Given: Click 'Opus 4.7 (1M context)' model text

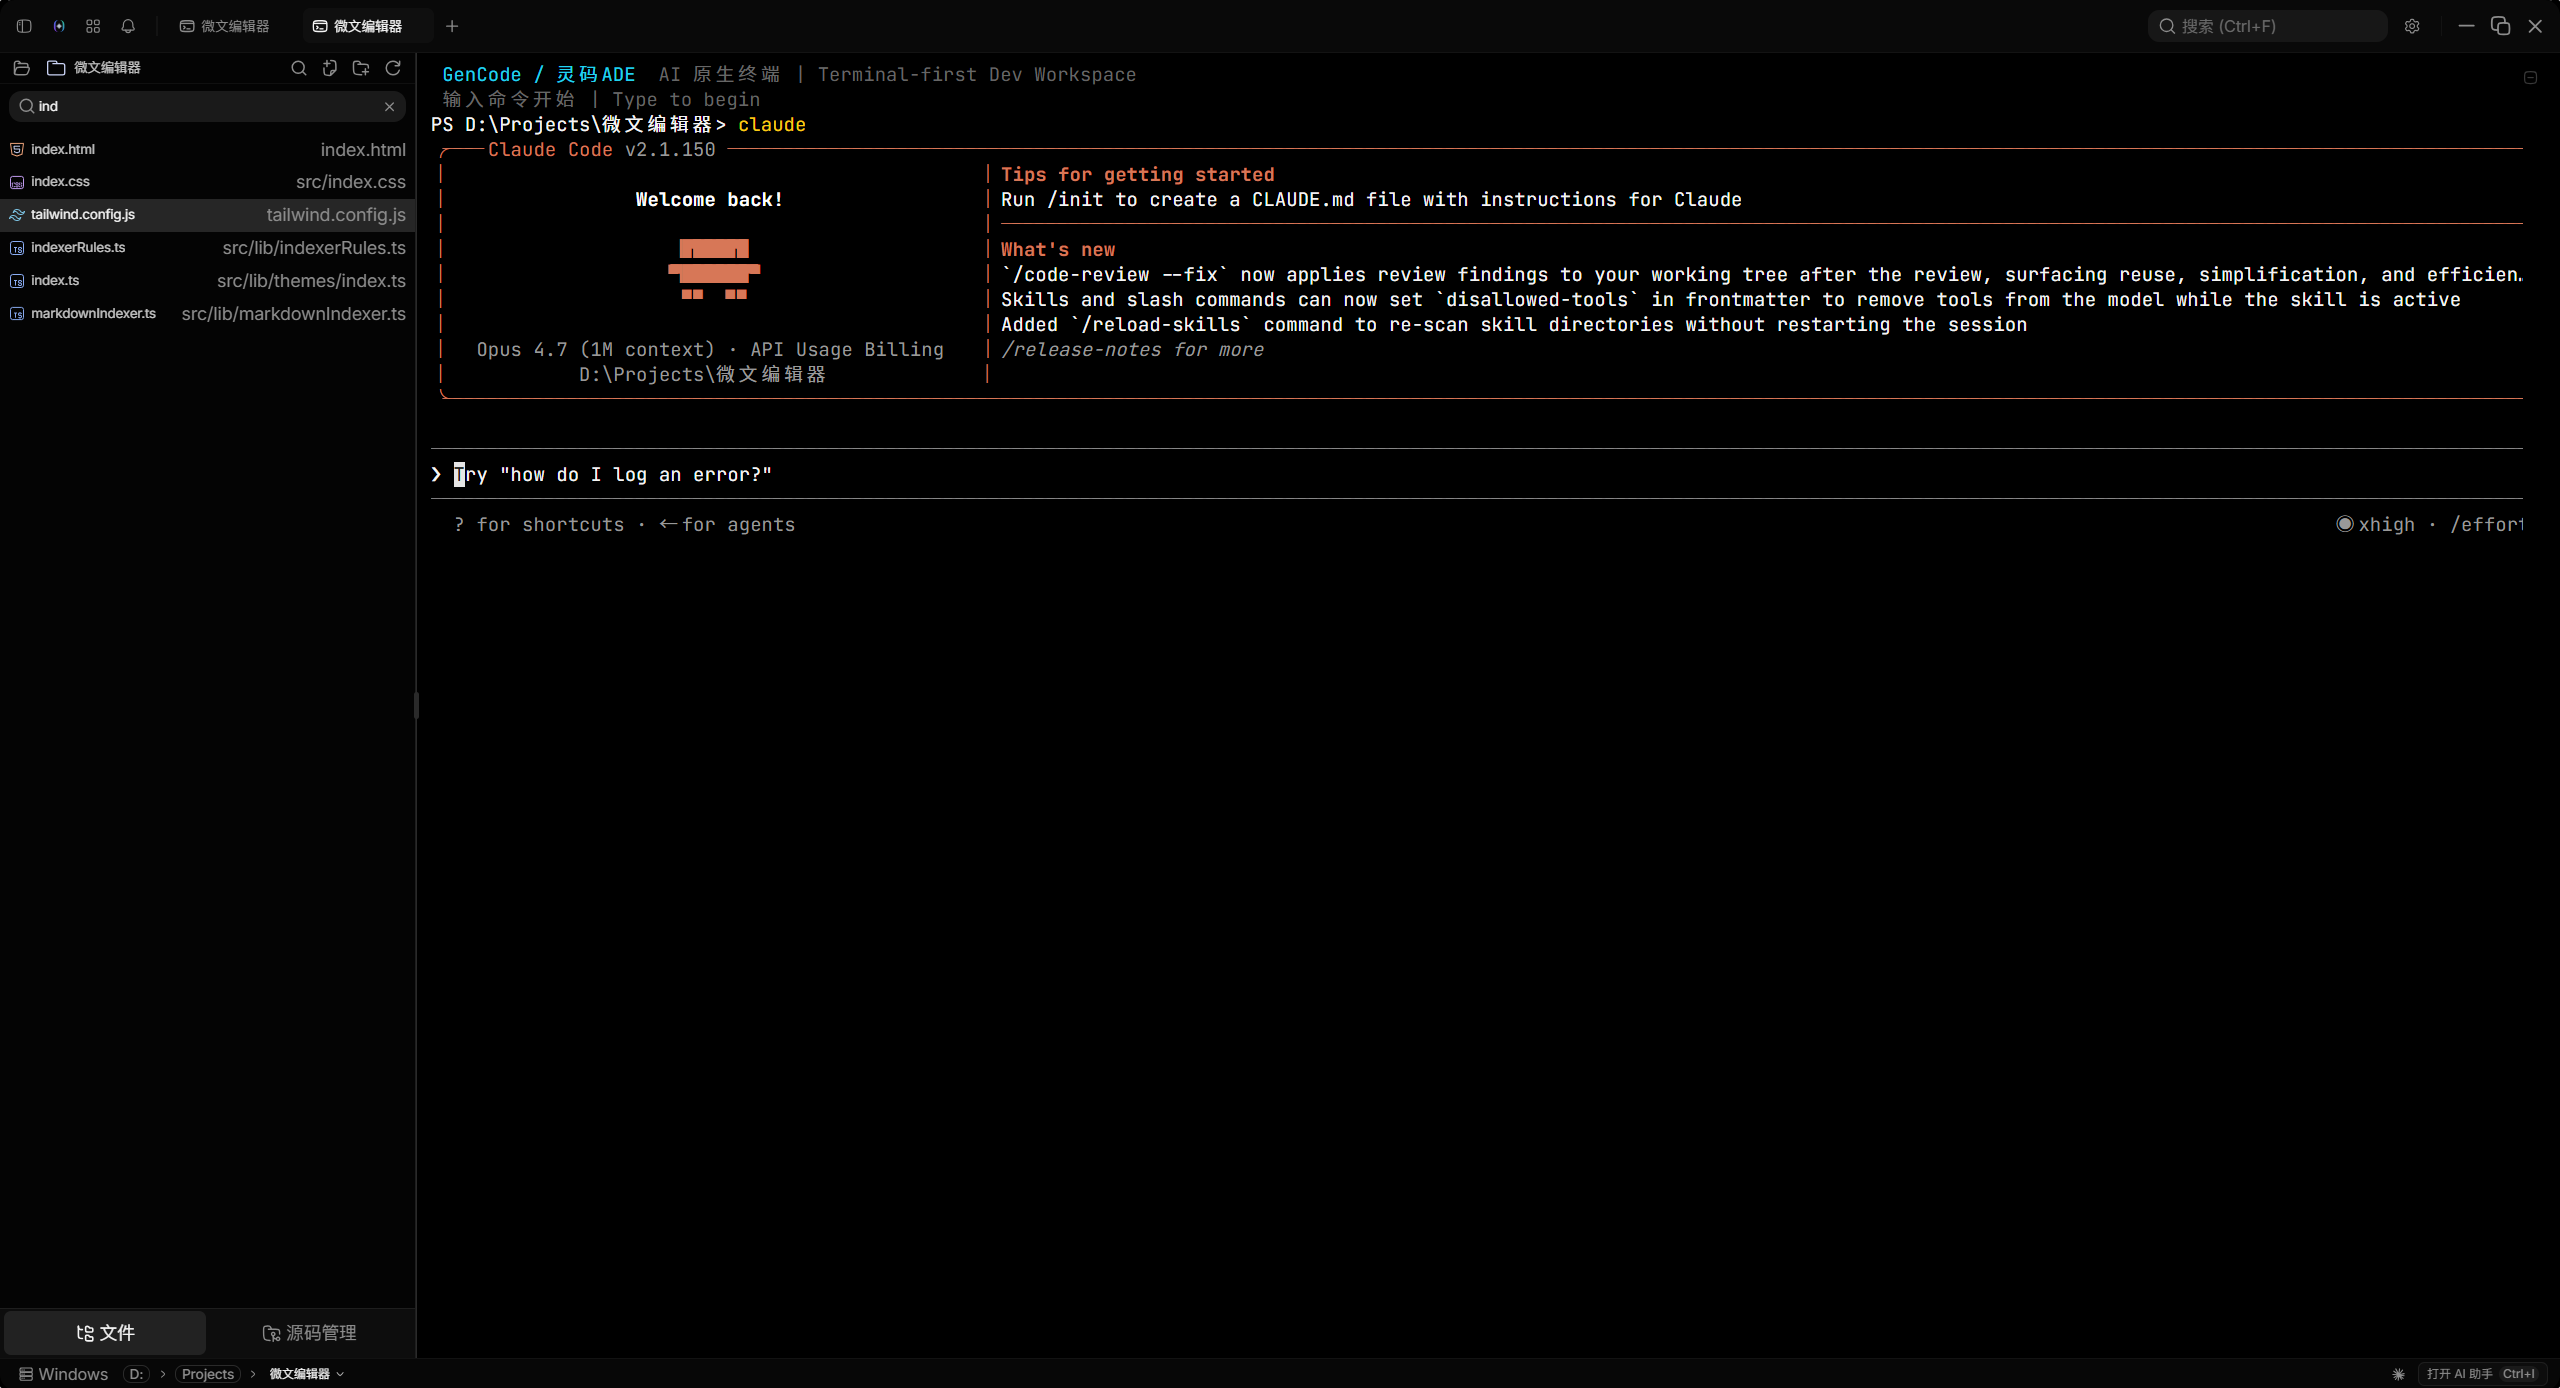Looking at the screenshot, I should click(x=596, y=350).
